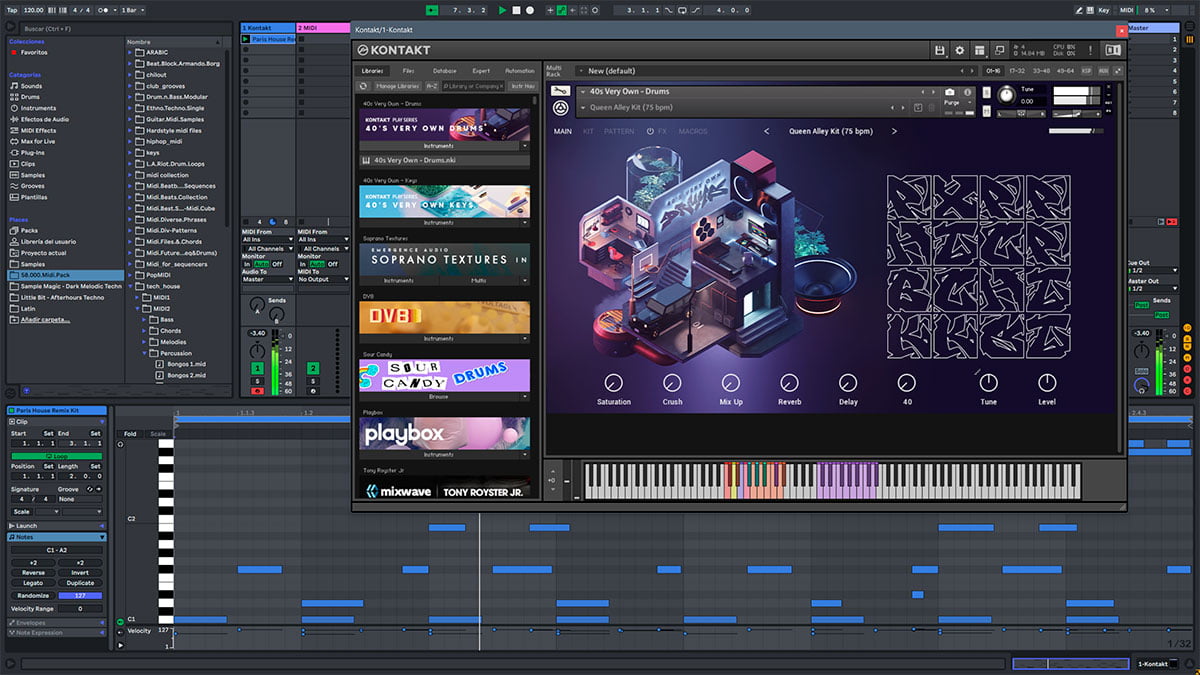
Task: Enable Scale mode in piano roll
Action: (158, 434)
